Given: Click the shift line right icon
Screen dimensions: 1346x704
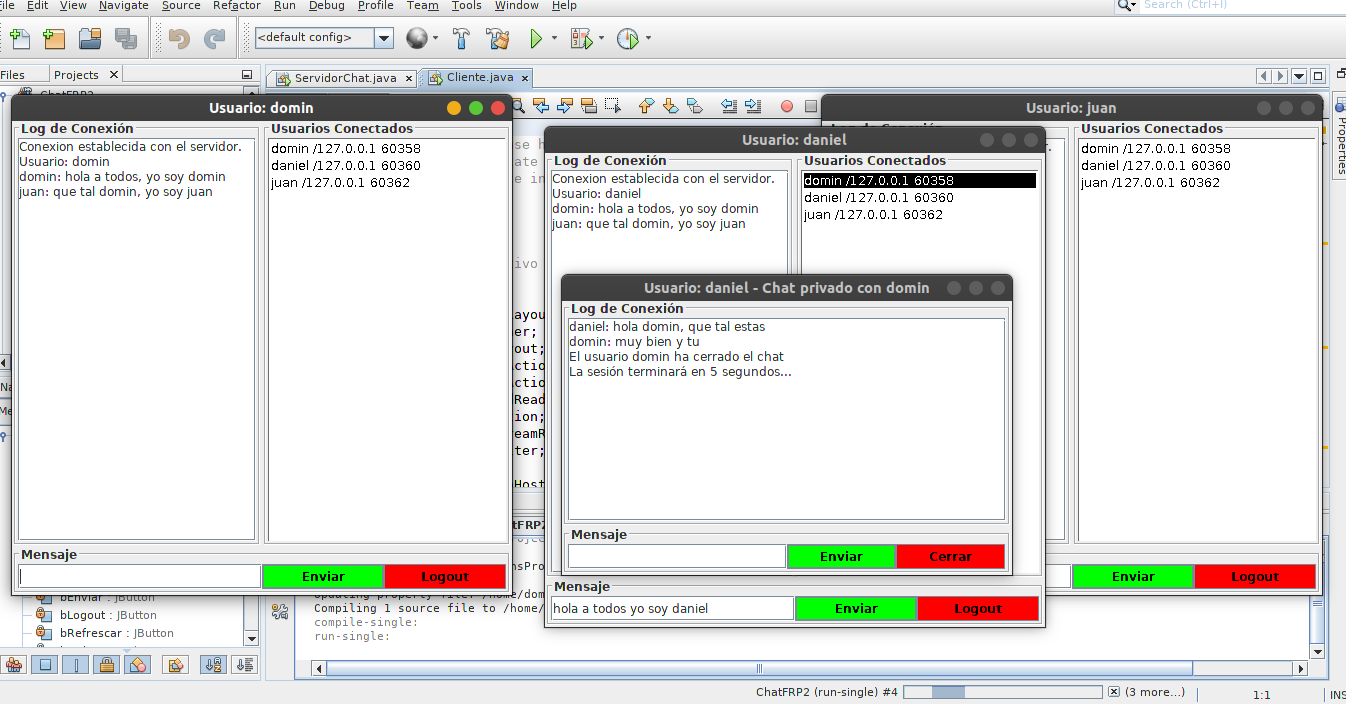Looking at the screenshot, I should pos(752,105).
